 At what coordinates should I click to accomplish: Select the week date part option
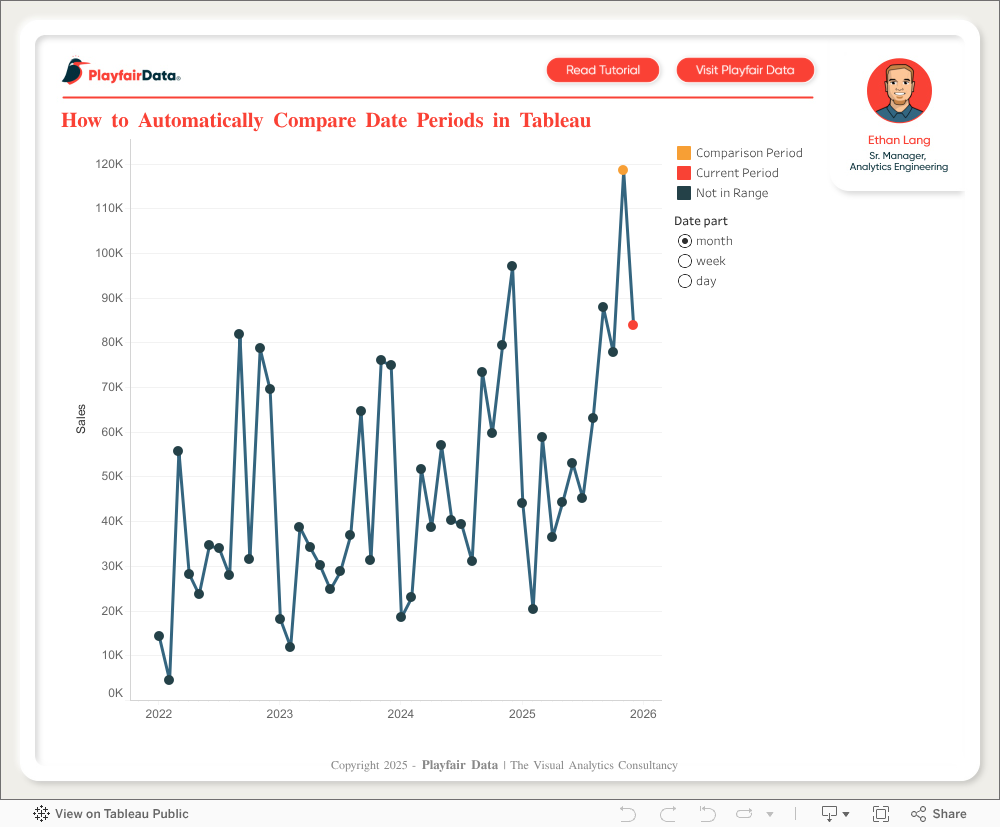[685, 261]
